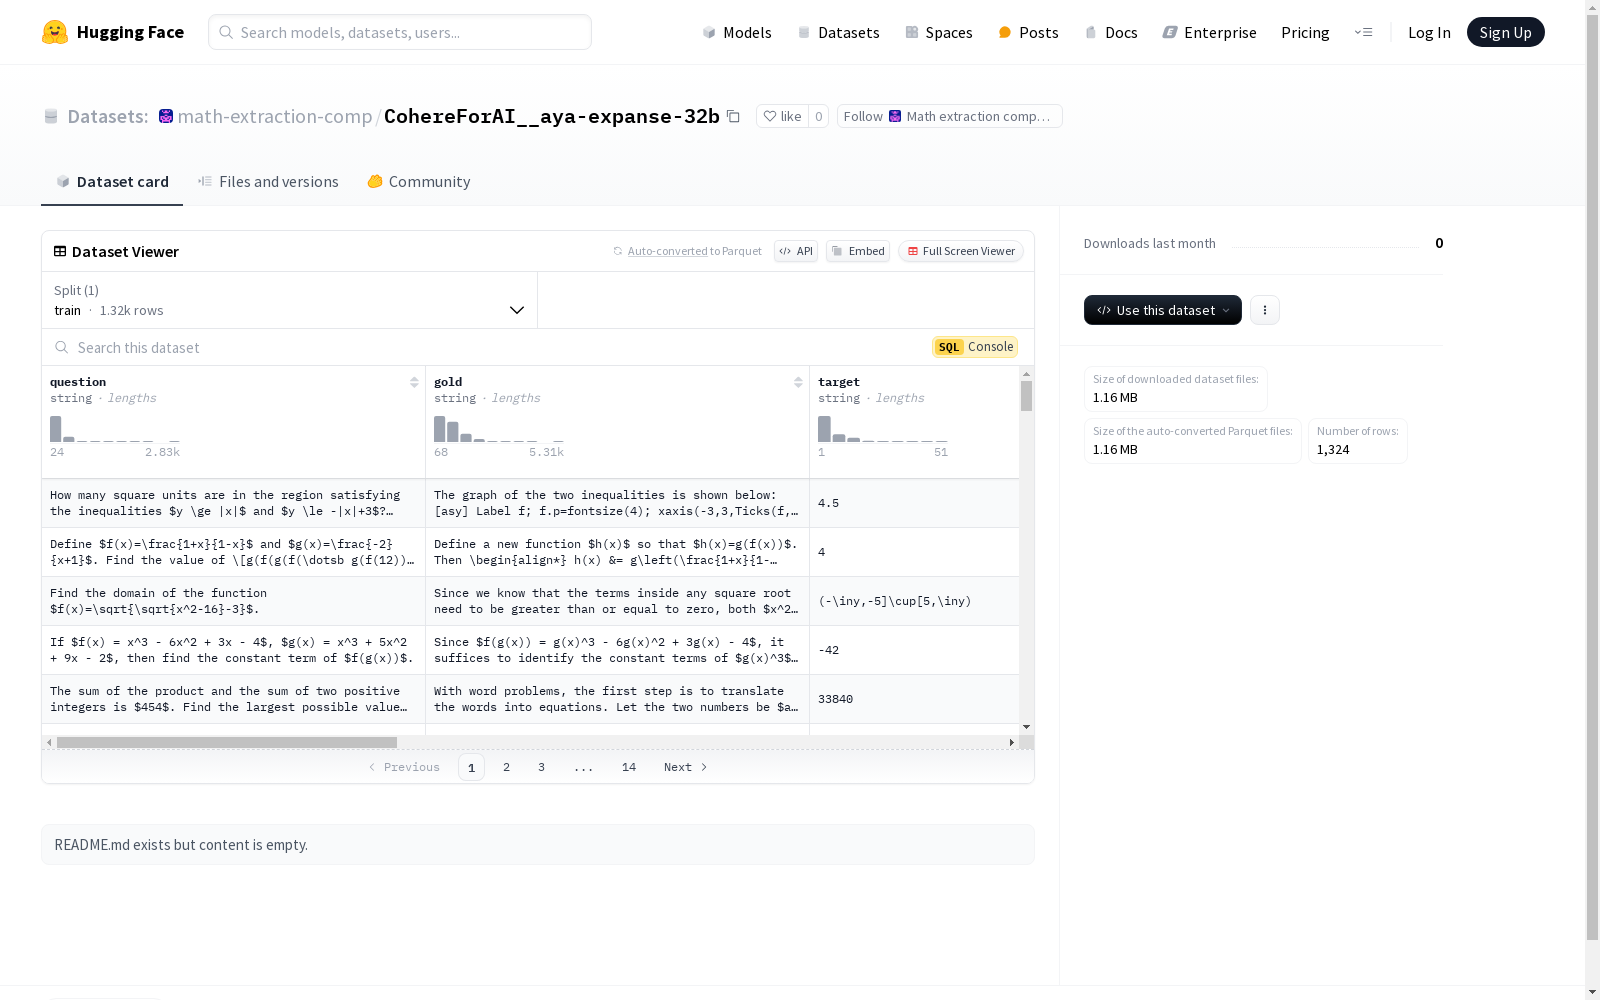
Task: Expand the Split train dropdown
Action: (290, 300)
